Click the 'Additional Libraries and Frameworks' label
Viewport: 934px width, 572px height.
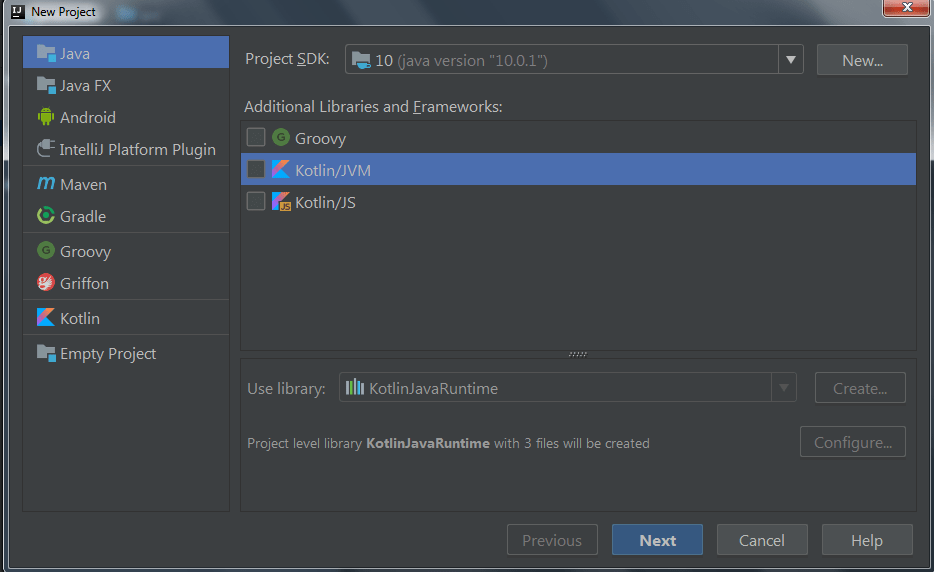373,106
